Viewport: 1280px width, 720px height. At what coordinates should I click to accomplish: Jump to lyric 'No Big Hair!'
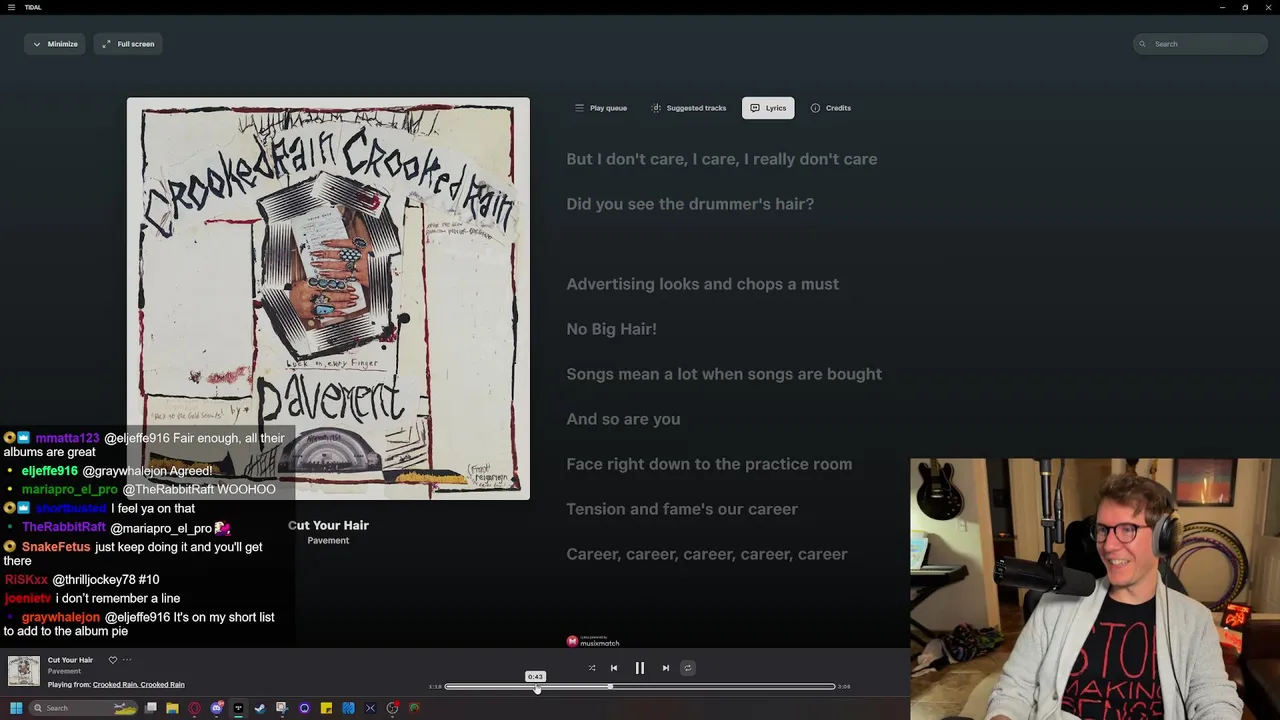(612, 329)
